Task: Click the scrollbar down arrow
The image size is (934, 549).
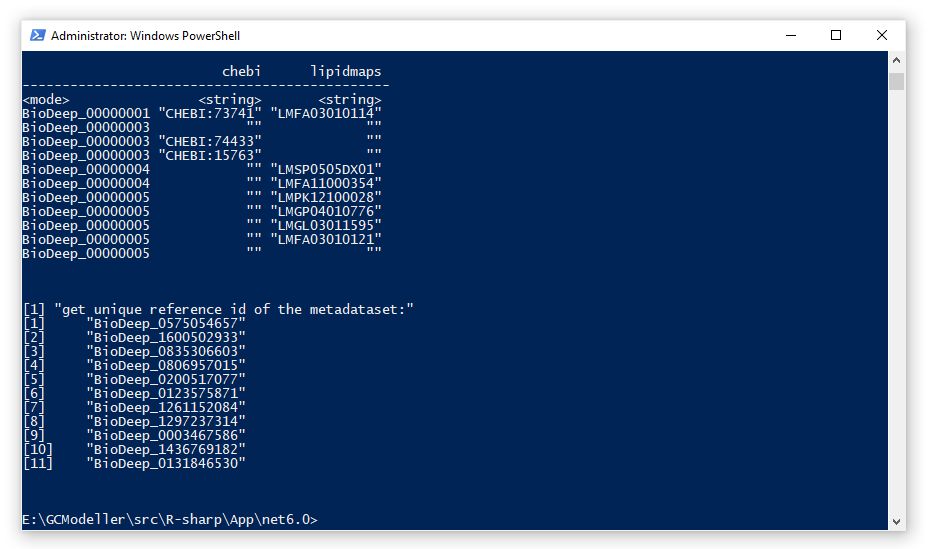Action: pyautogui.click(x=897, y=520)
